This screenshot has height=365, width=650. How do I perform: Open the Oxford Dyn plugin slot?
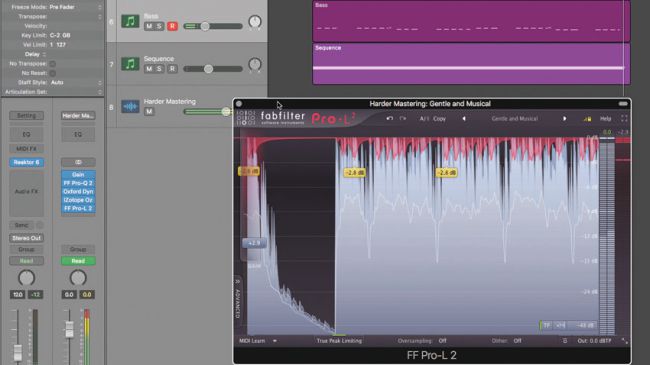point(78,192)
